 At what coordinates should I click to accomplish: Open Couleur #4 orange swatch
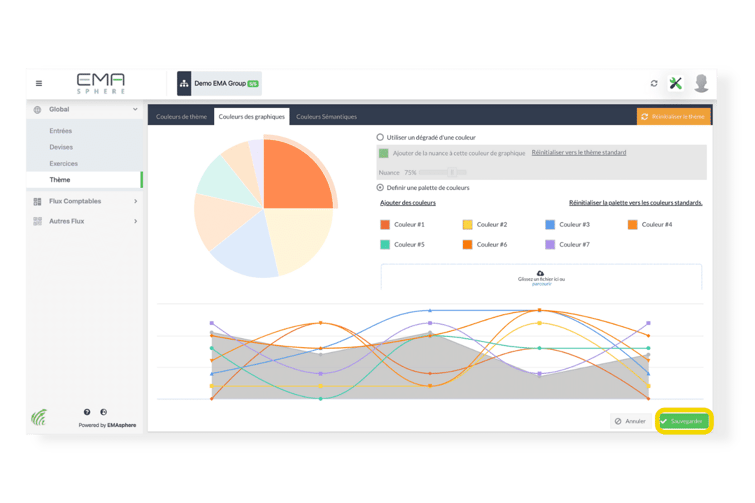632,225
